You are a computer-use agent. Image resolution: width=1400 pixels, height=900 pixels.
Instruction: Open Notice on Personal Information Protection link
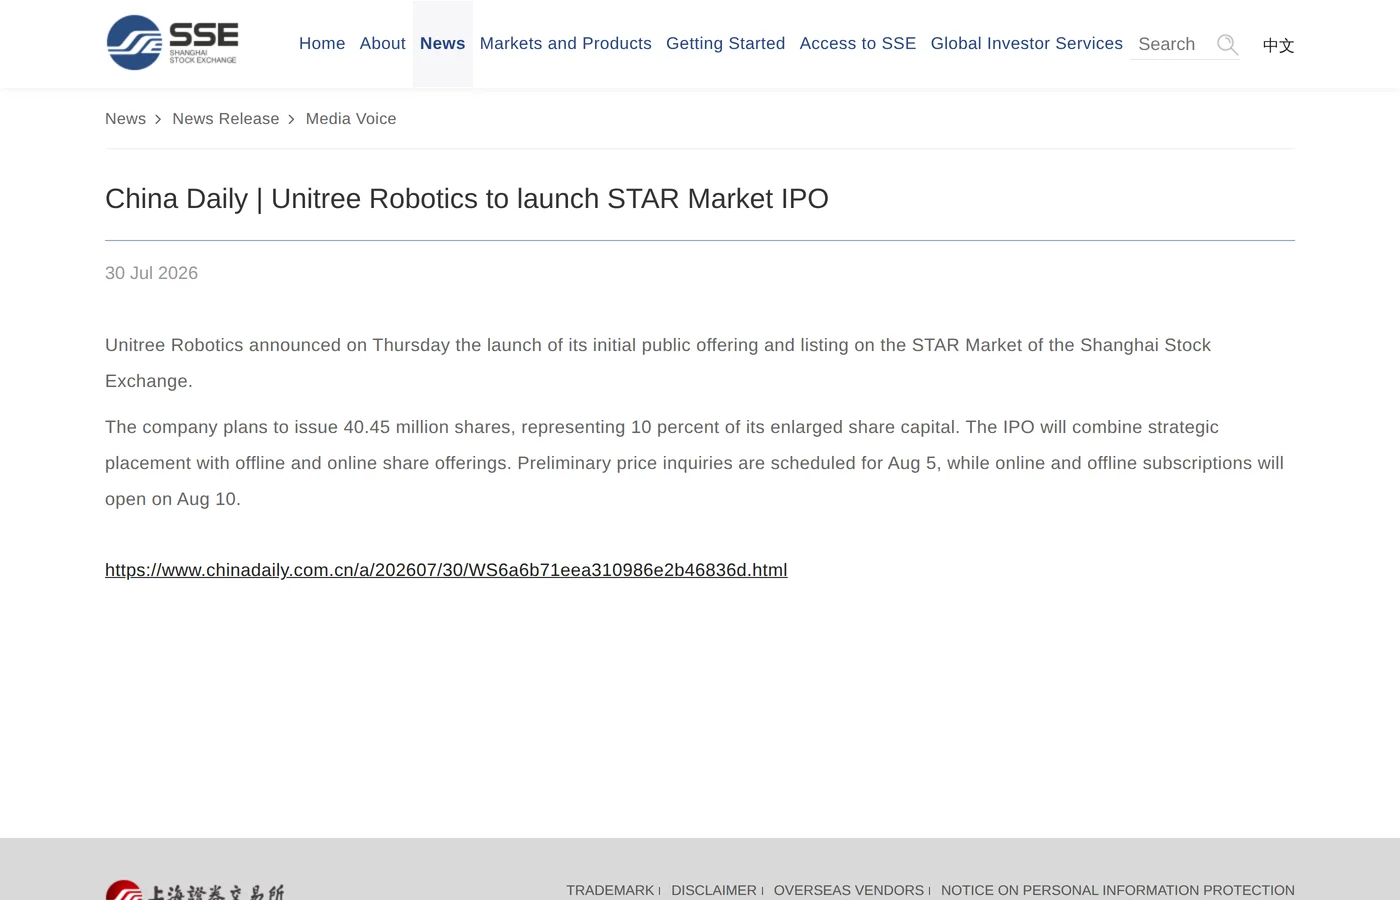point(1118,890)
